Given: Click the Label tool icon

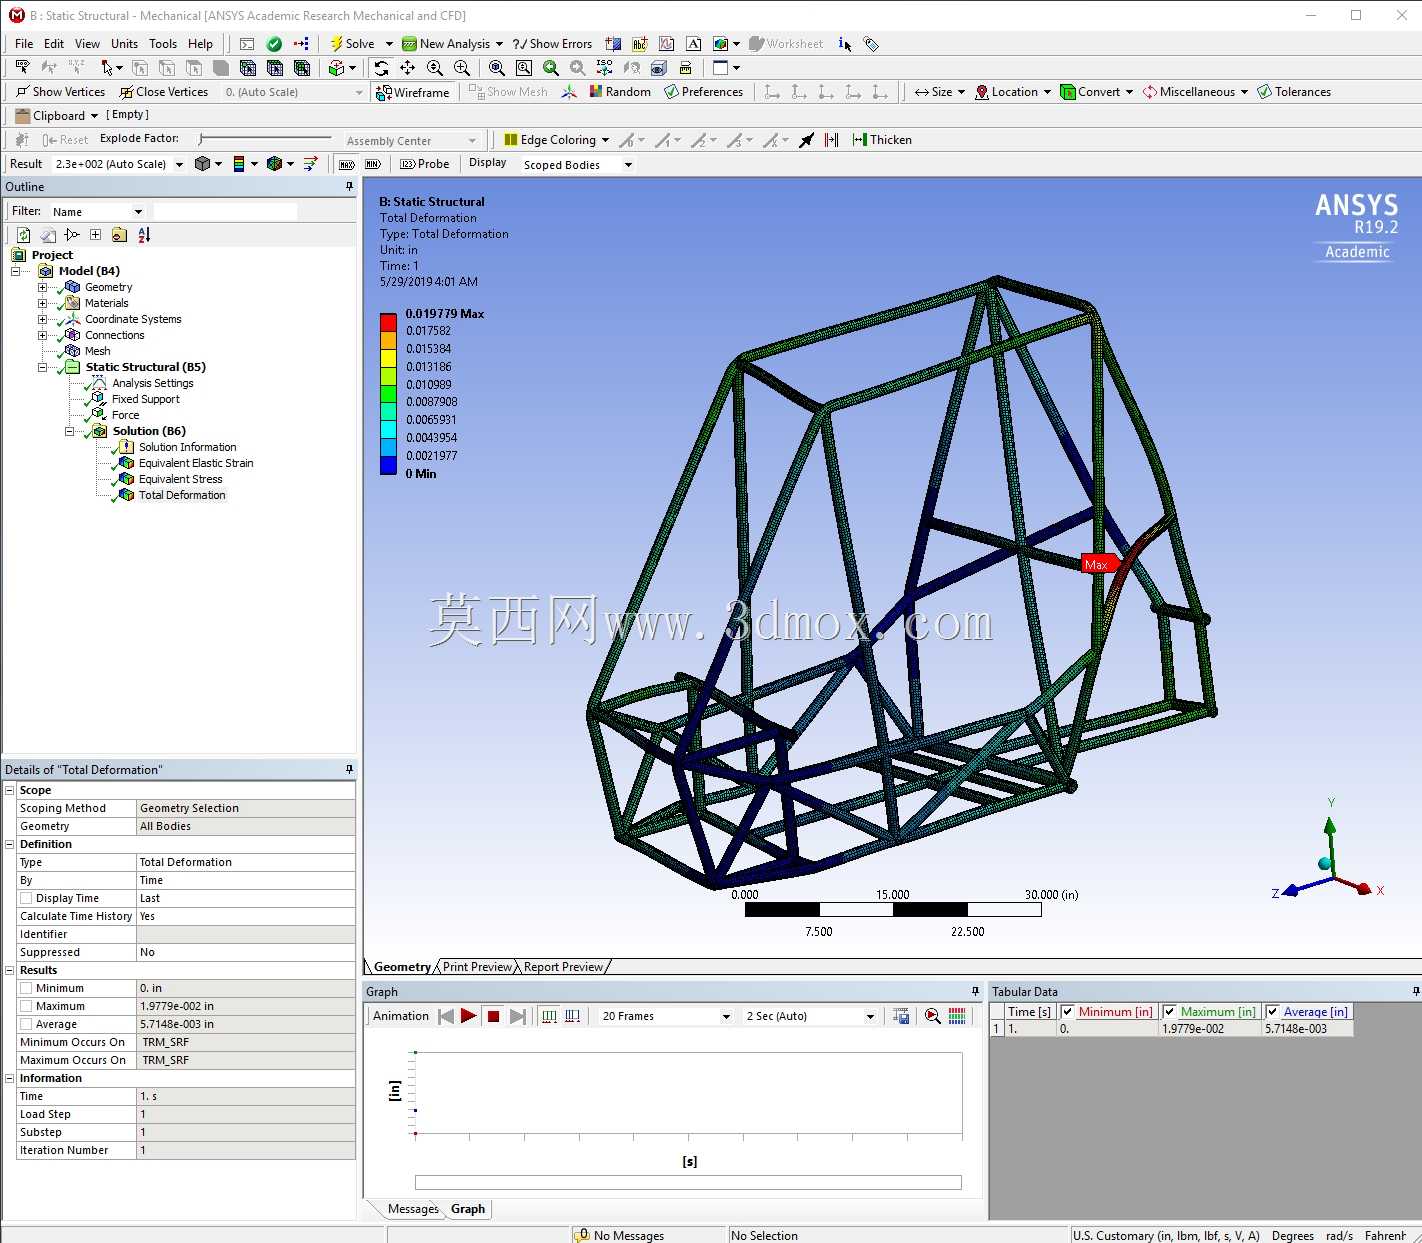Looking at the screenshot, I should [x=871, y=44].
